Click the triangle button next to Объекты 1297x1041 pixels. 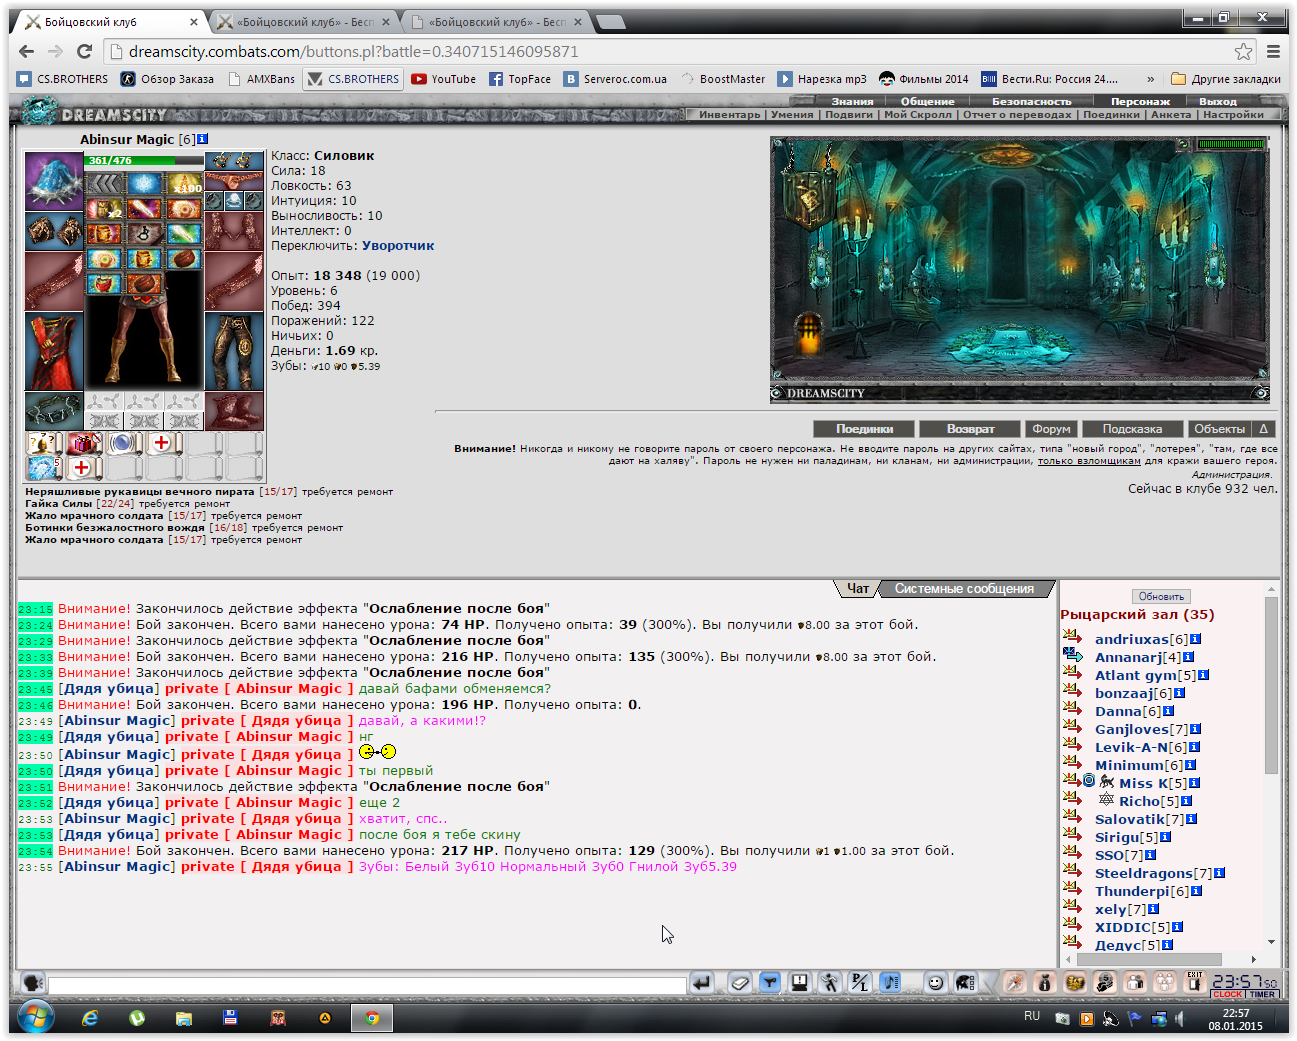1263,429
